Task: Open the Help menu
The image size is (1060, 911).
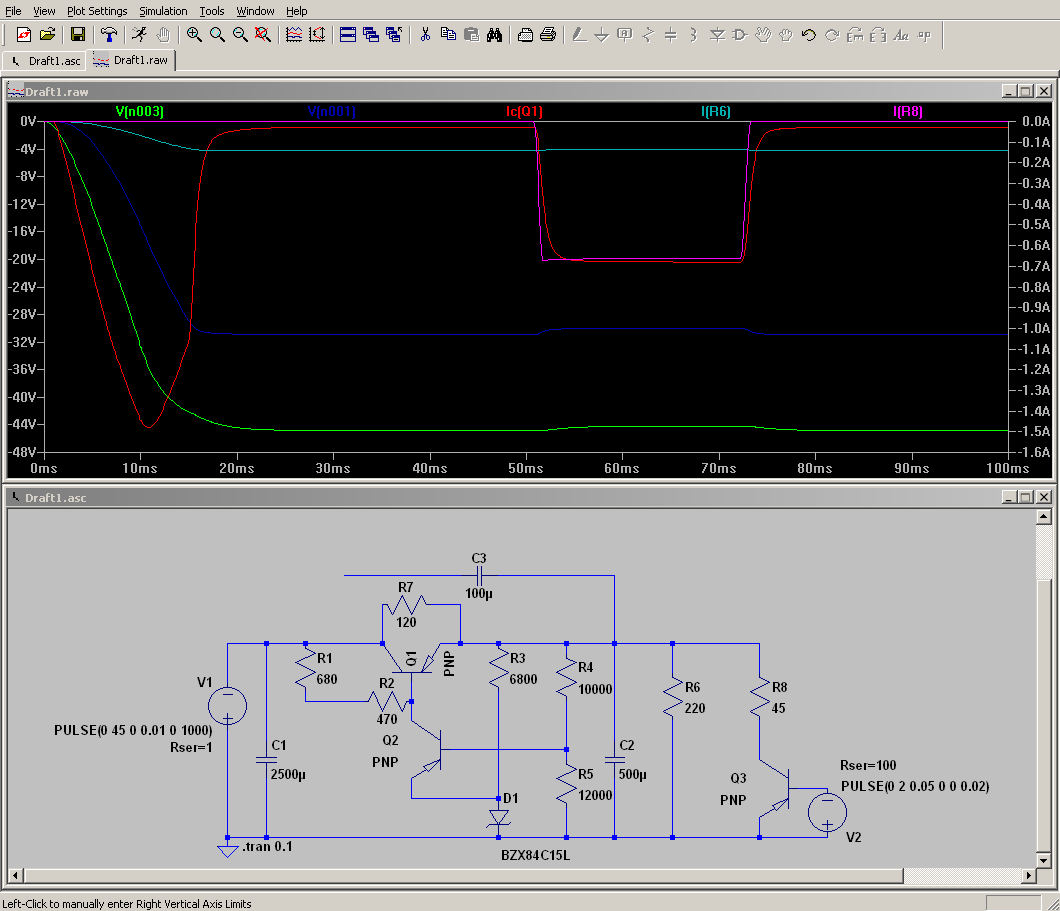Action: [x=297, y=11]
